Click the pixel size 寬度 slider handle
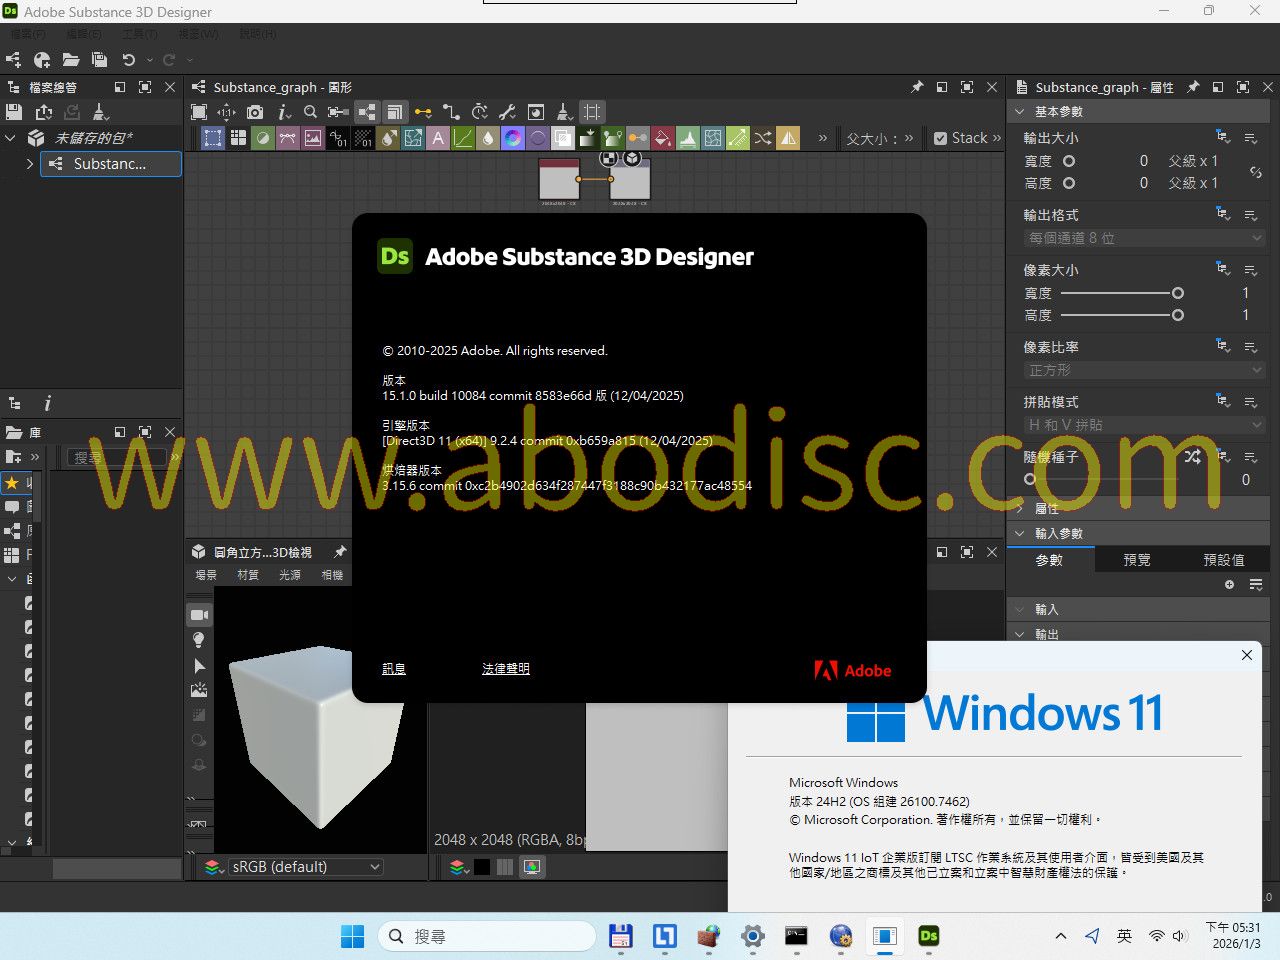Image resolution: width=1280 pixels, height=960 pixels. (1178, 293)
